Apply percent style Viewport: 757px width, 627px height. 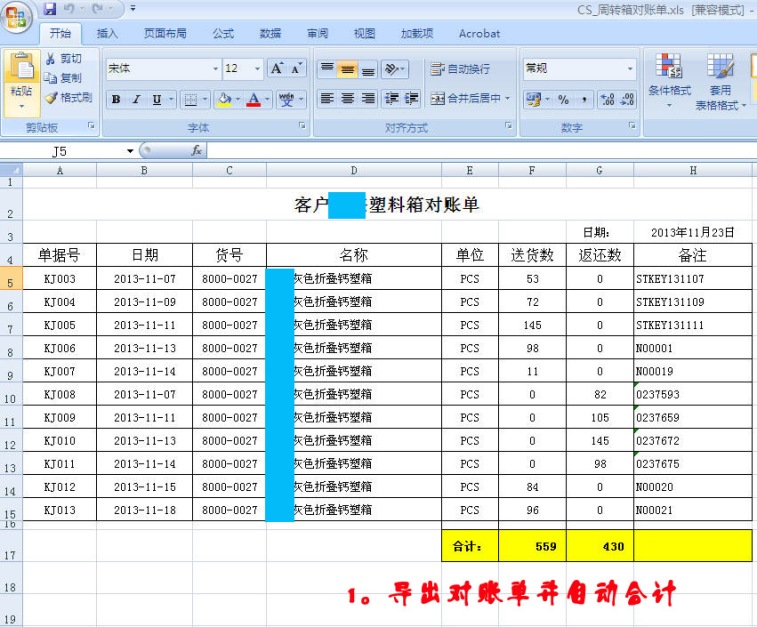[x=563, y=99]
